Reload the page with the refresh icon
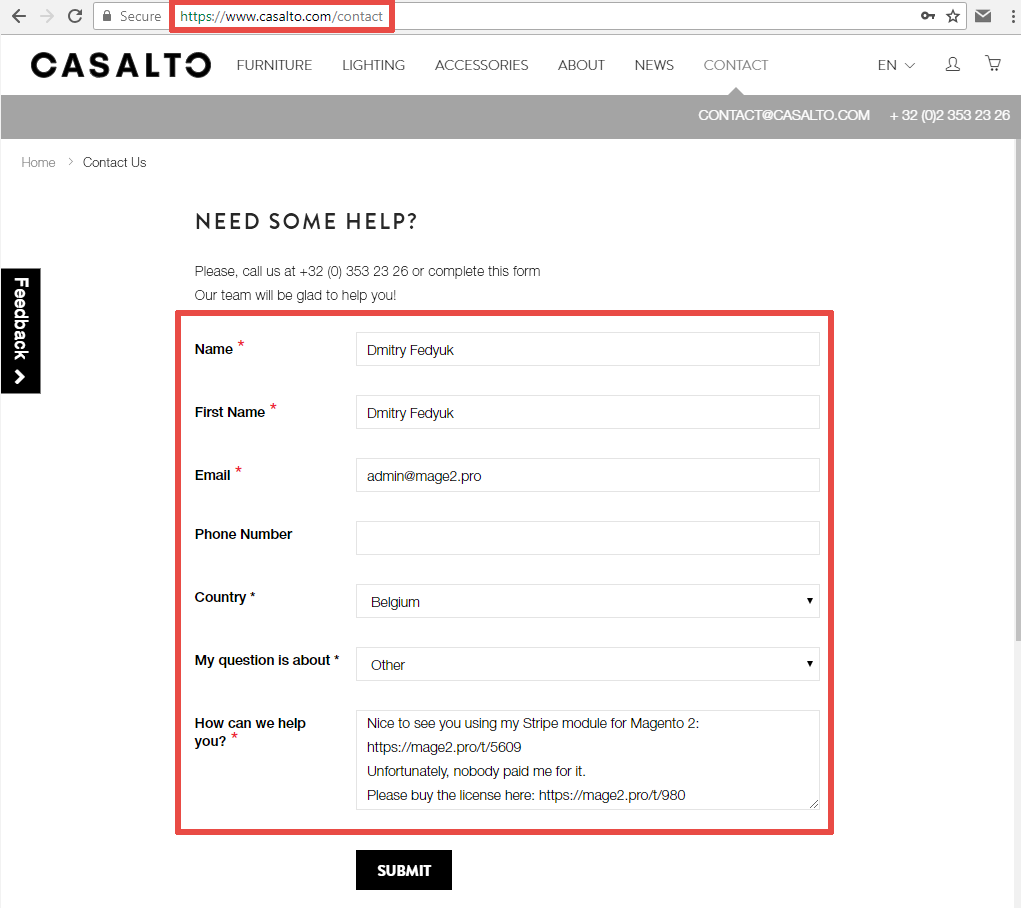The height and width of the screenshot is (908, 1021). 75,16
